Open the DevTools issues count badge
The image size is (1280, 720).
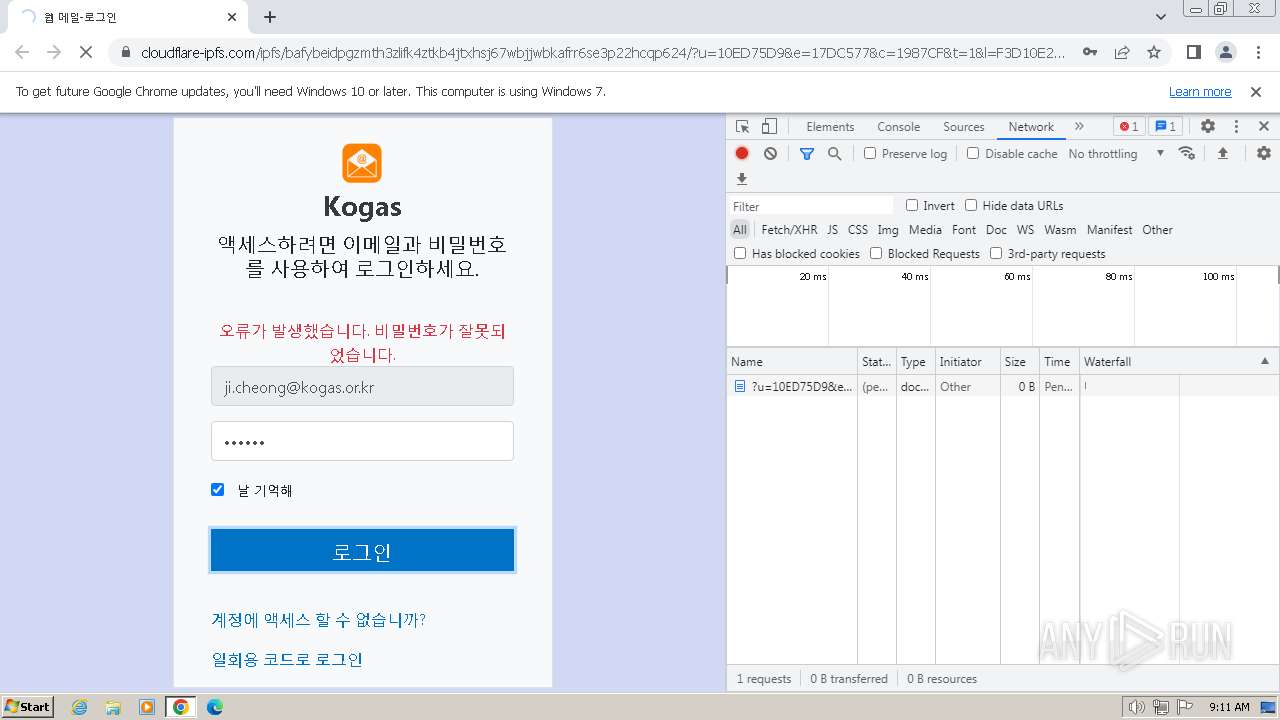1165,127
